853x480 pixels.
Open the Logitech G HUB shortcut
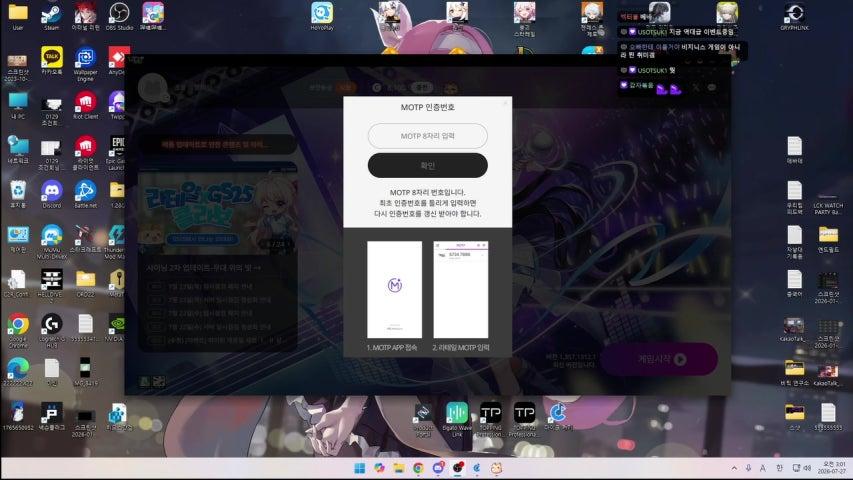tap(52, 329)
